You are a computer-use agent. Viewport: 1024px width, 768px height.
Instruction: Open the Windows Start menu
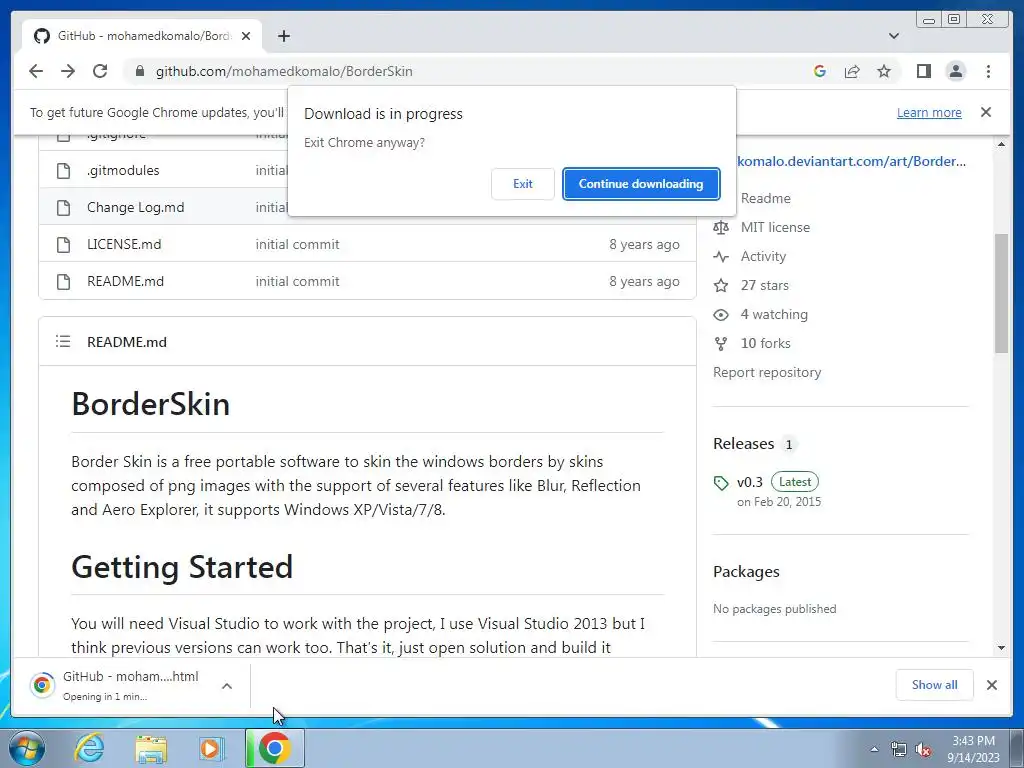pyautogui.click(x=27, y=748)
